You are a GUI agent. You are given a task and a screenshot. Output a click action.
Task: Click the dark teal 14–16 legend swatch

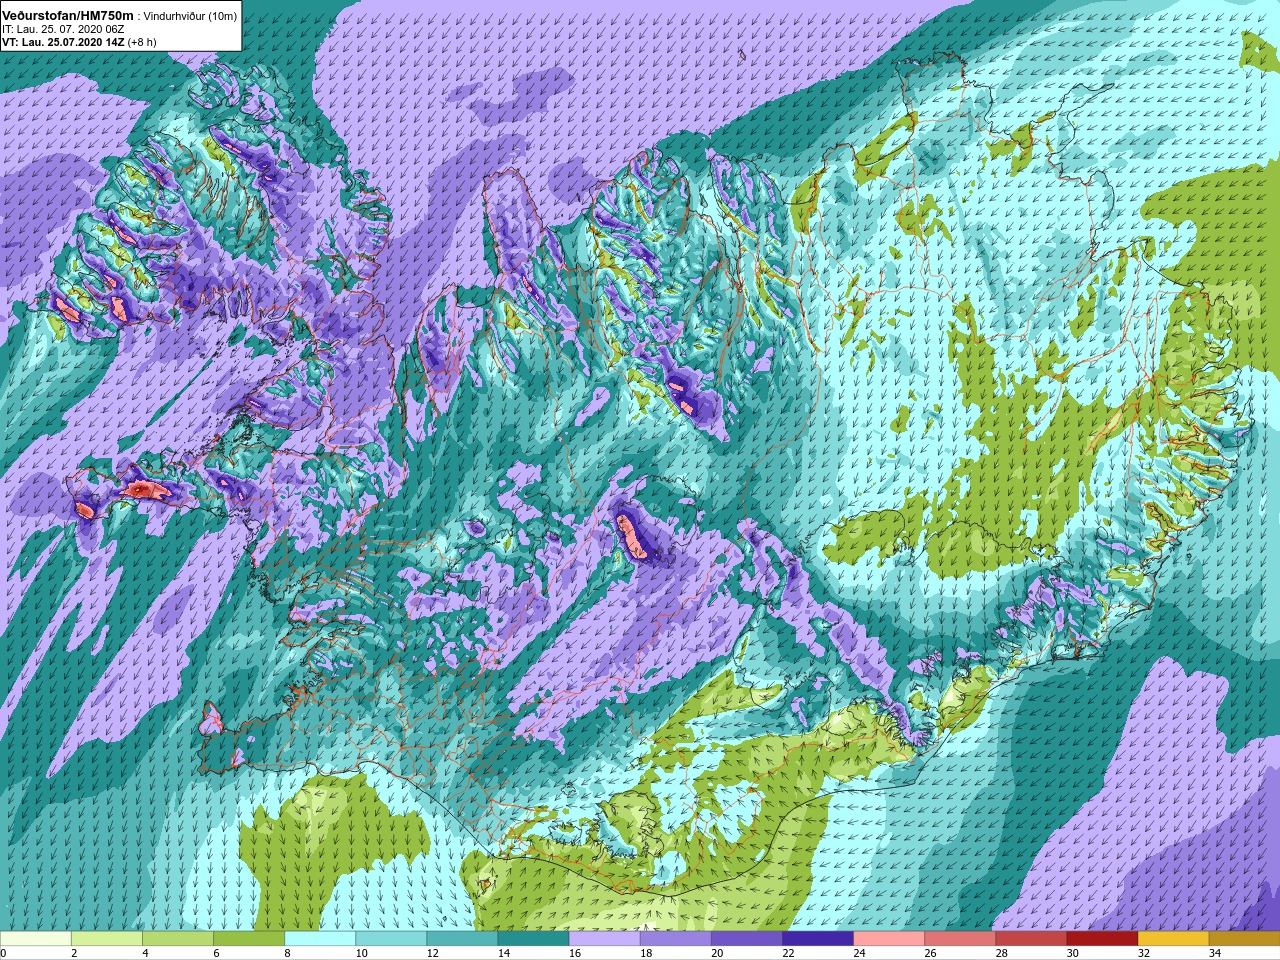[x=533, y=939]
